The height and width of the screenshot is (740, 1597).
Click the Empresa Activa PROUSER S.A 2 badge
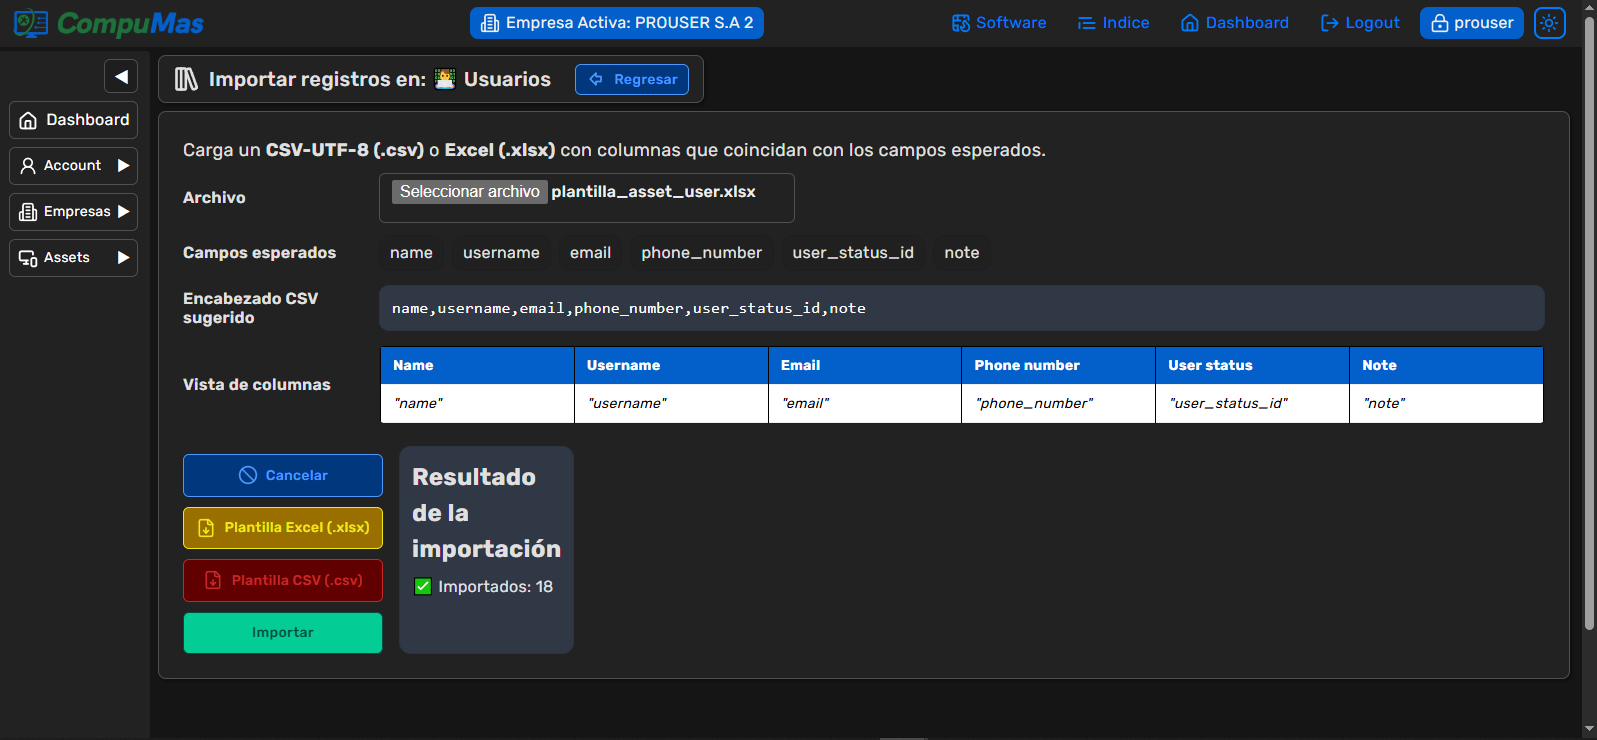click(x=616, y=23)
